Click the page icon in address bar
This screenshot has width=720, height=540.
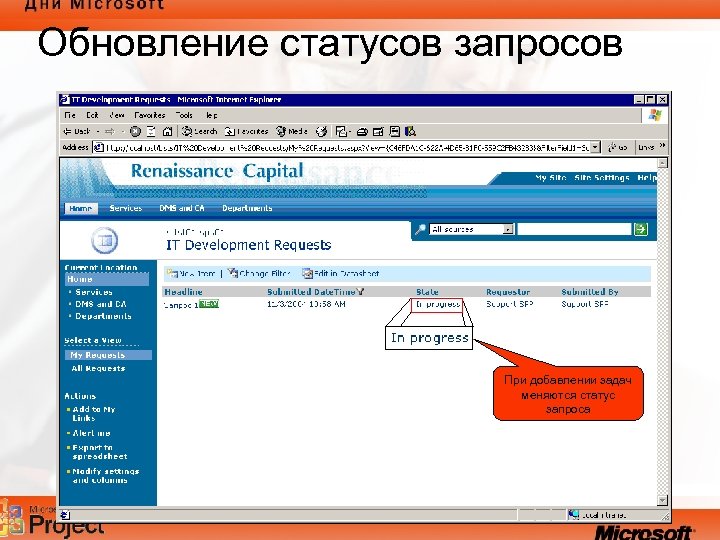pos(98,147)
